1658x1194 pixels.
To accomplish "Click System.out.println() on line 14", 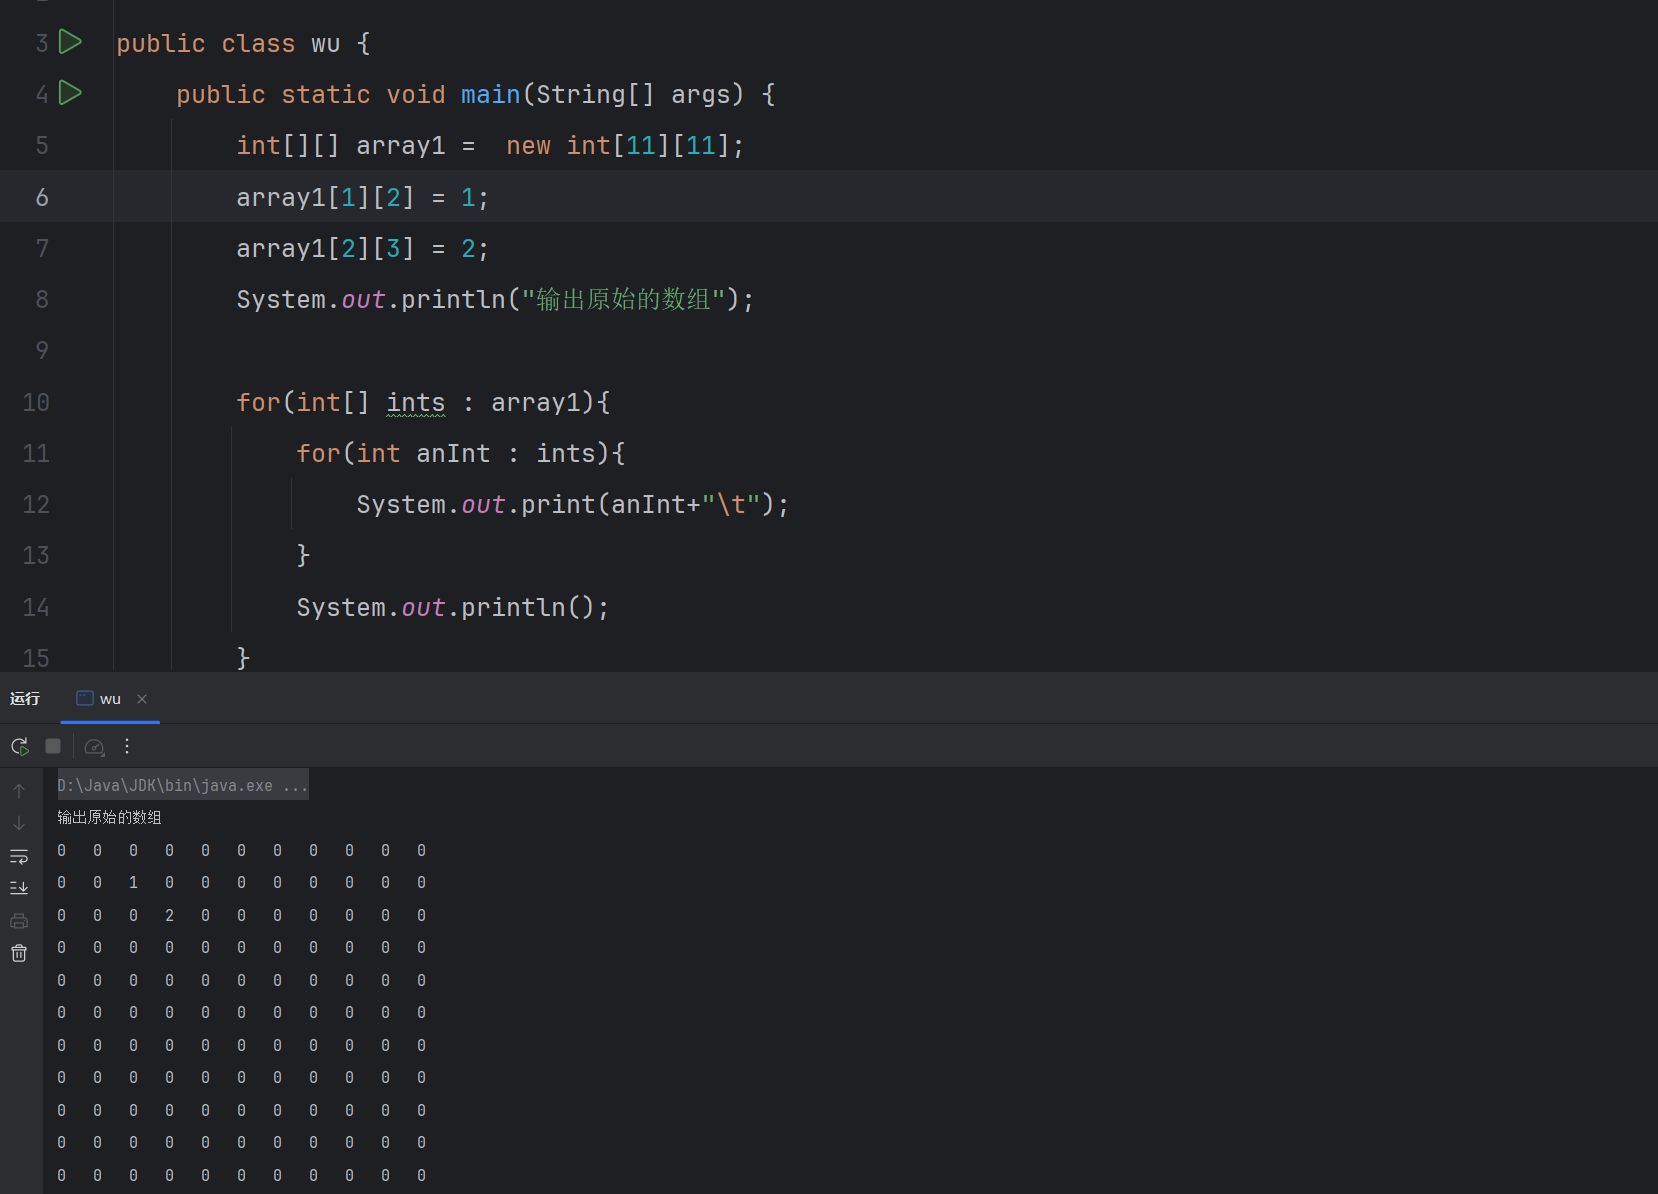I will coord(452,608).
